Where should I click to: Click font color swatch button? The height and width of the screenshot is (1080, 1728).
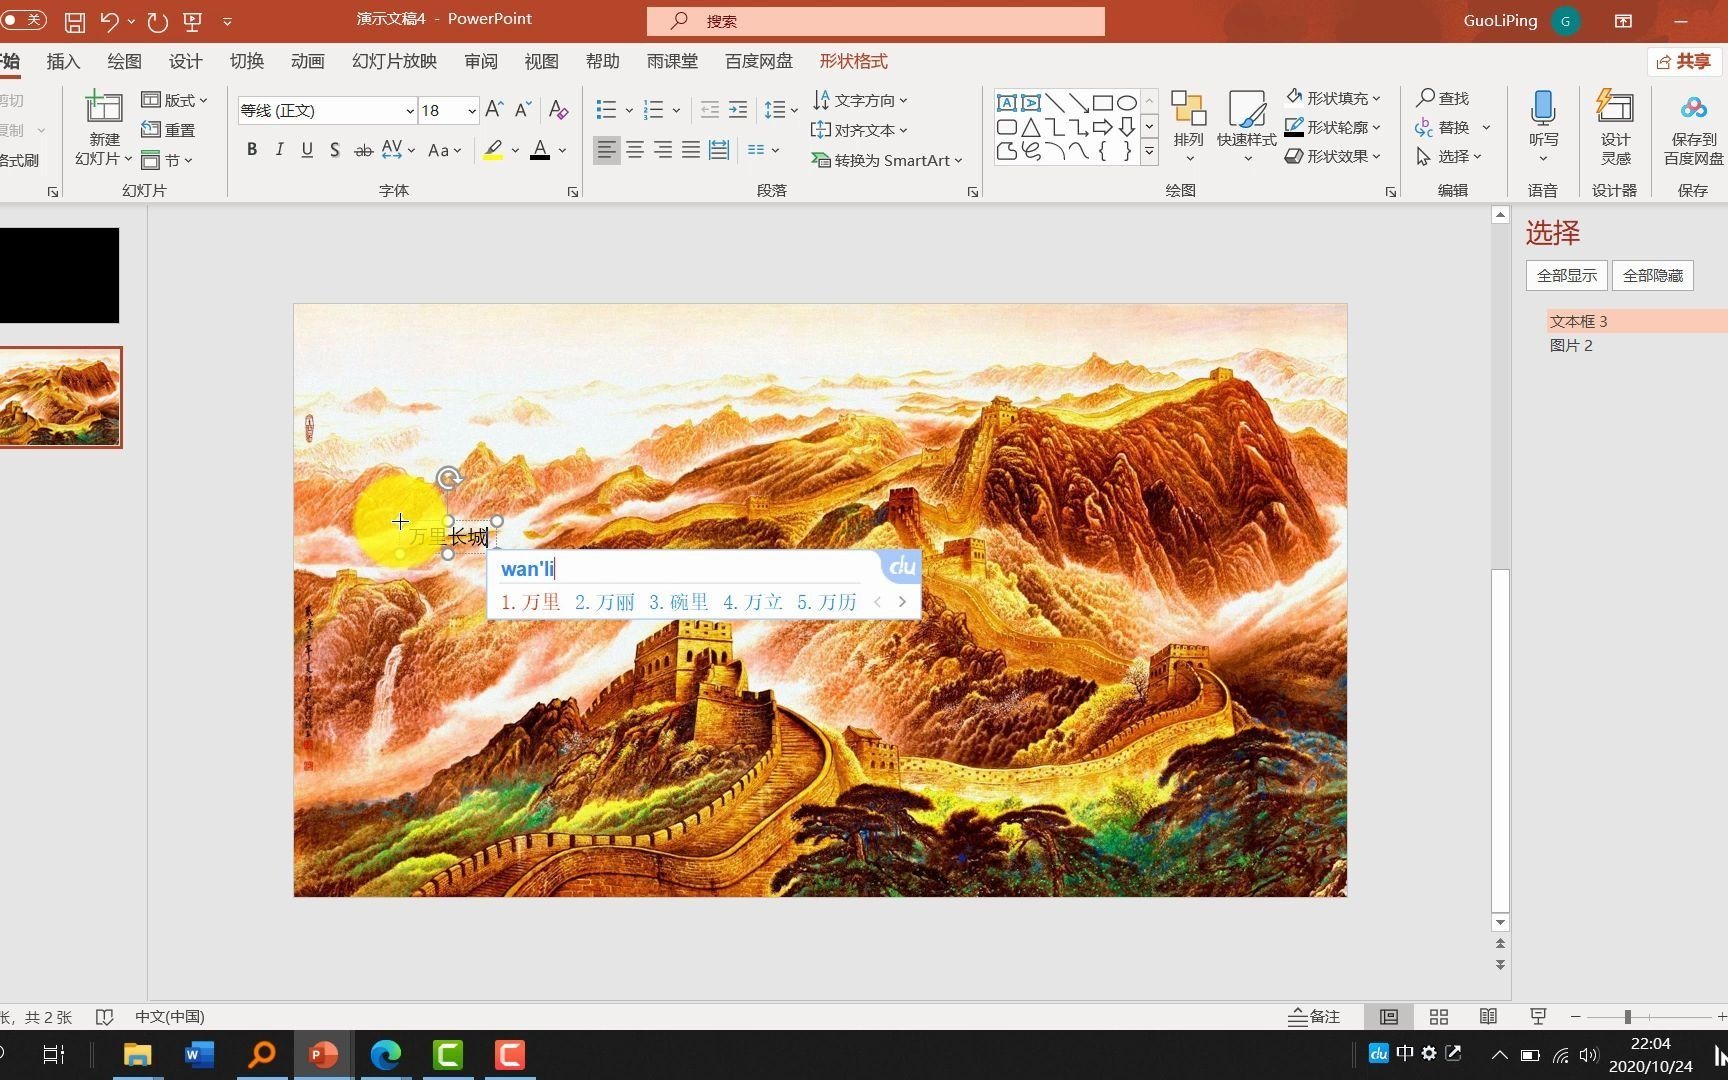pos(540,150)
